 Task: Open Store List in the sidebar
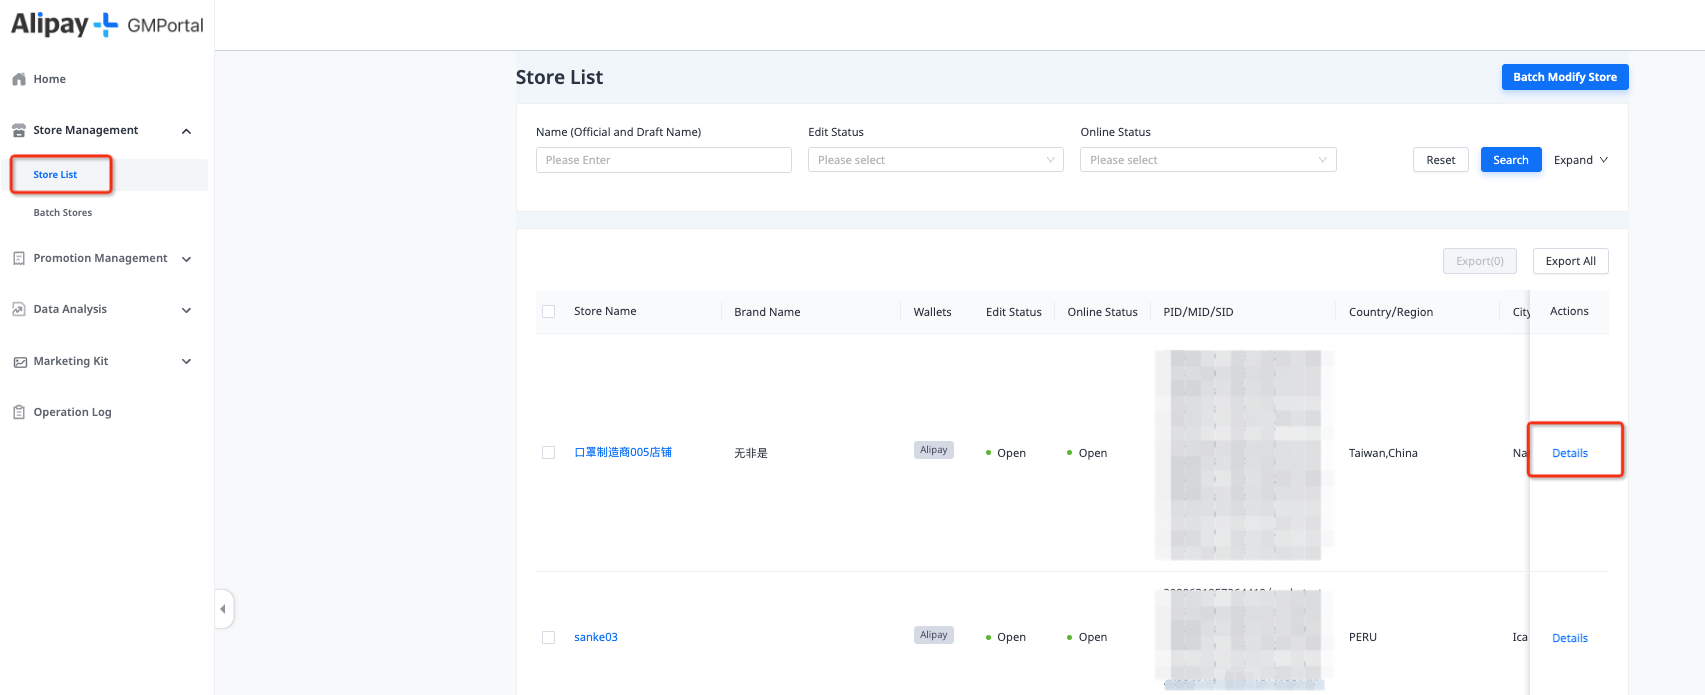click(55, 175)
